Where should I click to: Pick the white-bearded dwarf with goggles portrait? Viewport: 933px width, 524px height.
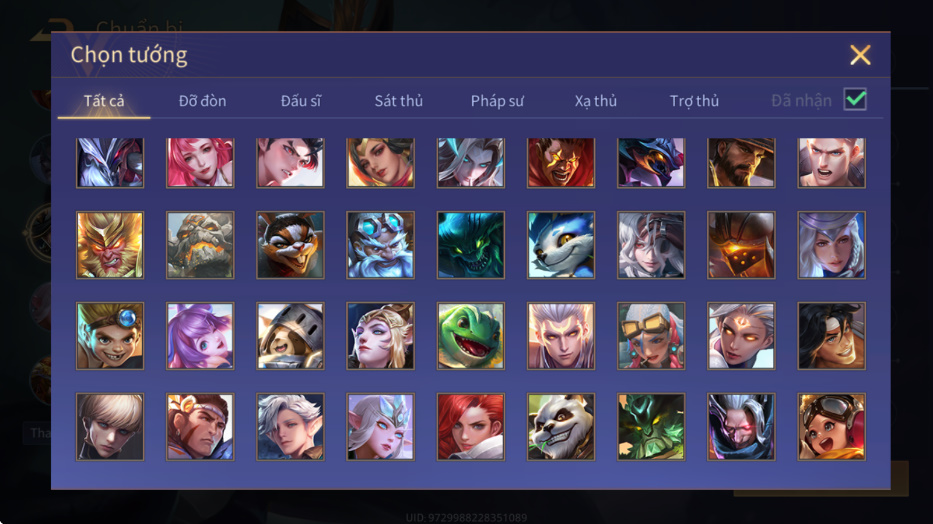click(x=380, y=245)
